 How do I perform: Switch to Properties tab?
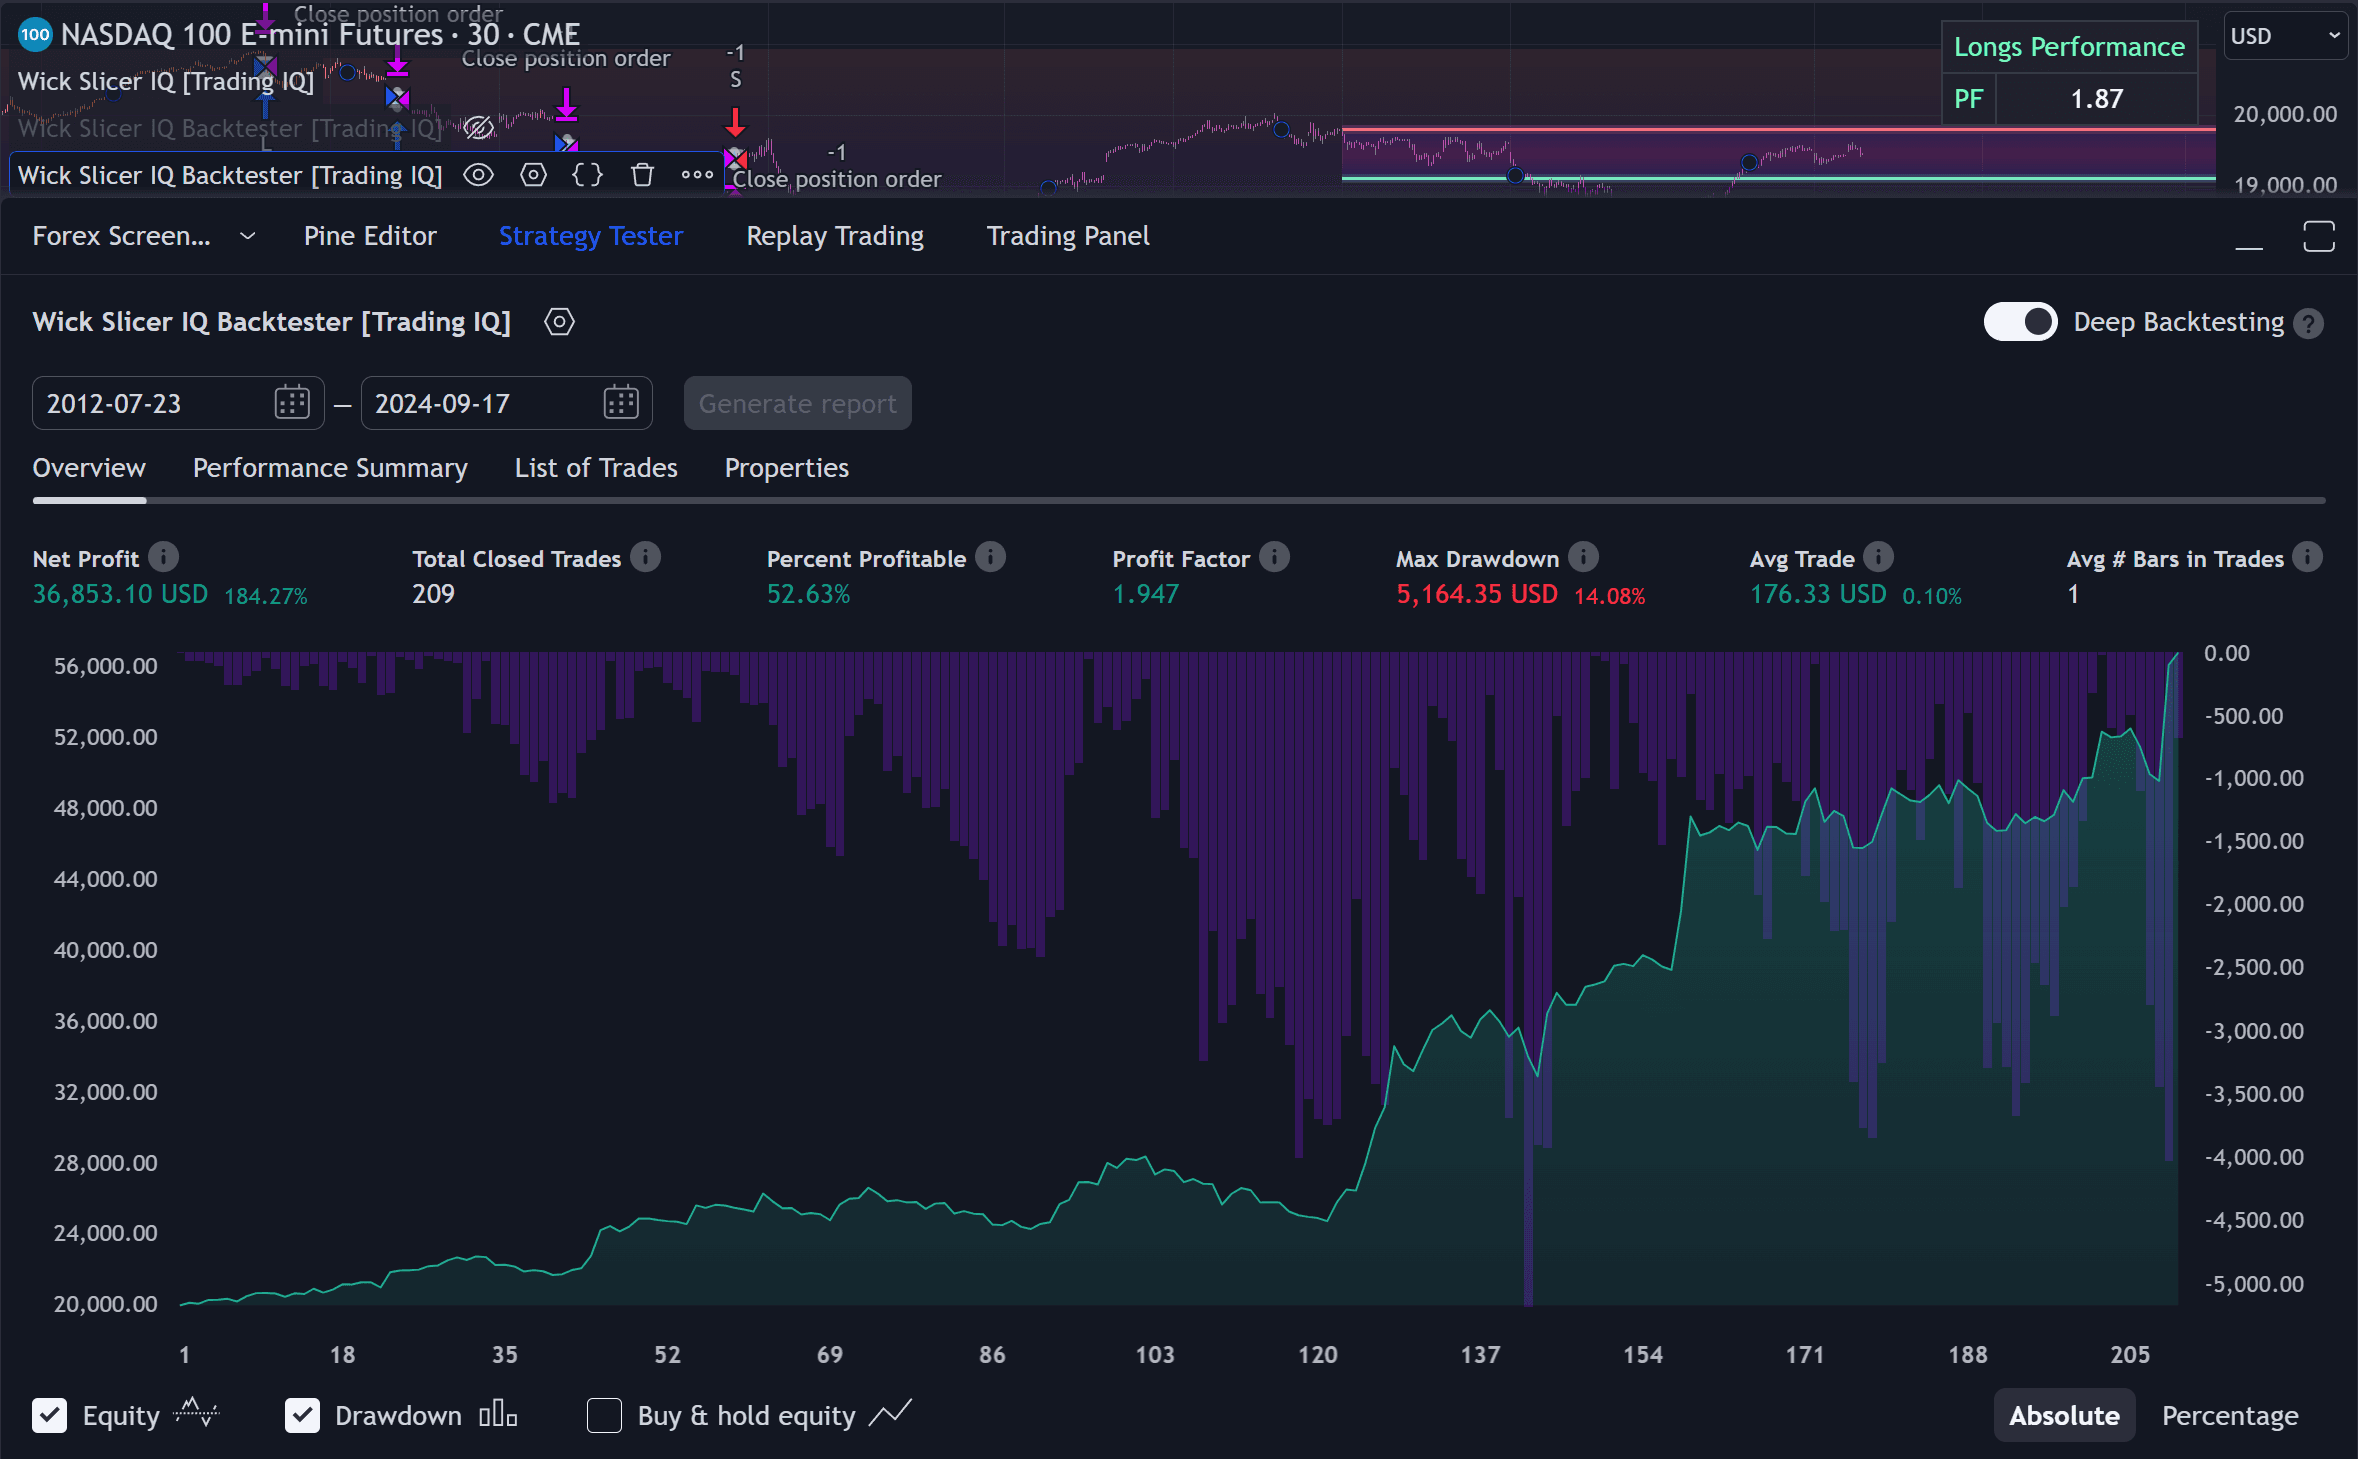pos(786,468)
